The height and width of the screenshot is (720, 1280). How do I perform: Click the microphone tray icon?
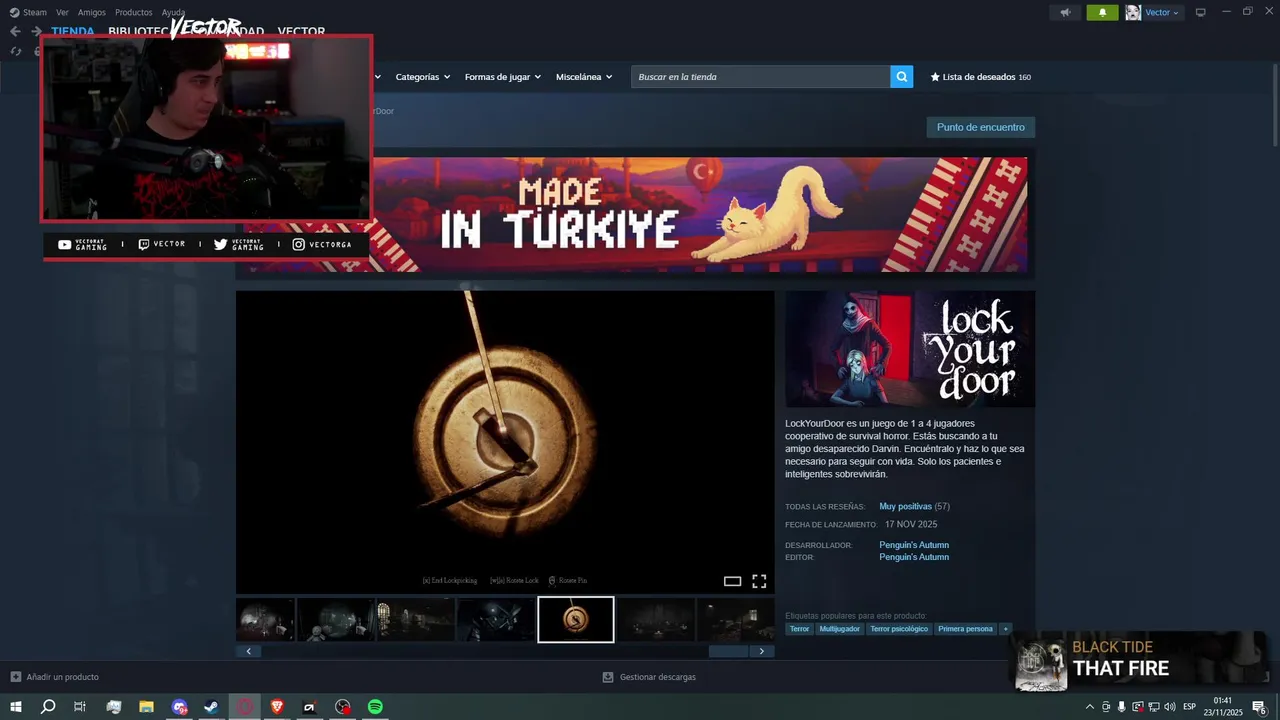click(x=1121, y=707)
